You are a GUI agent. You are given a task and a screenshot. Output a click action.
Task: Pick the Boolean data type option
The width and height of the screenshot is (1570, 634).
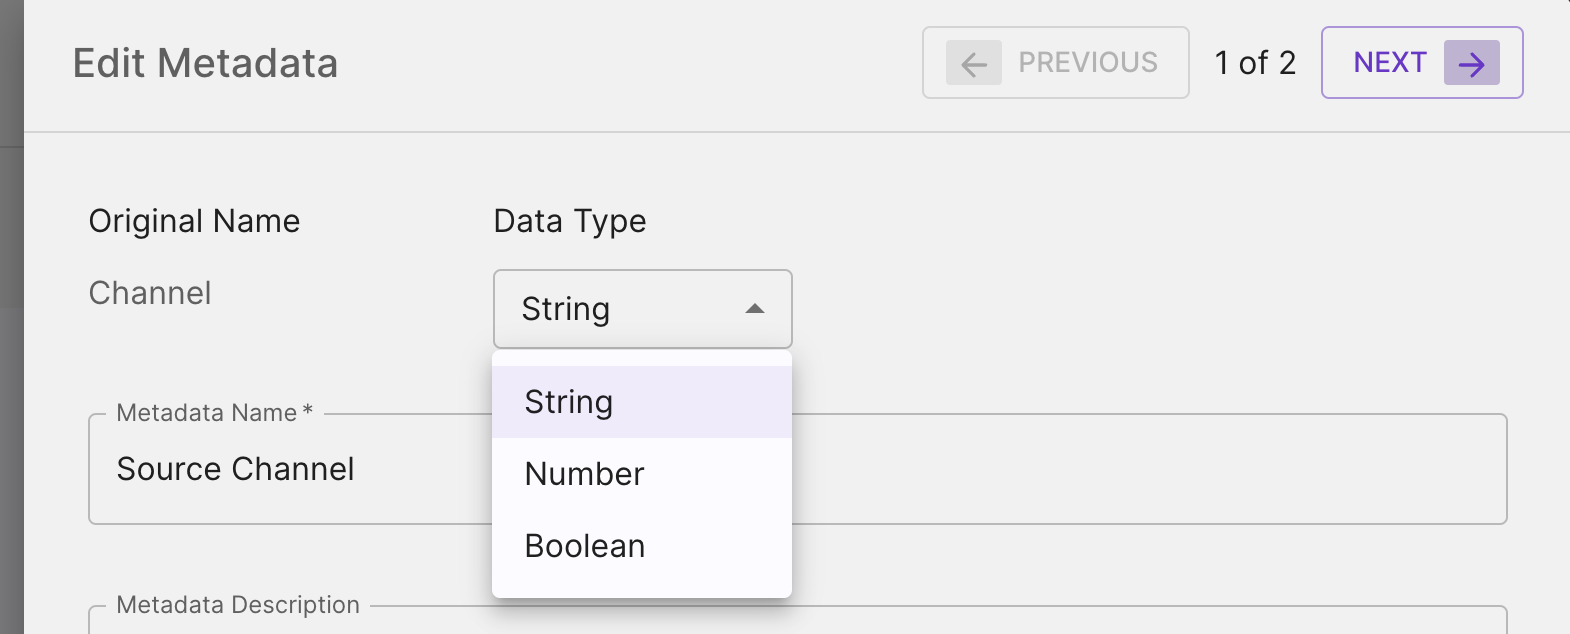(x=585, y=546)
